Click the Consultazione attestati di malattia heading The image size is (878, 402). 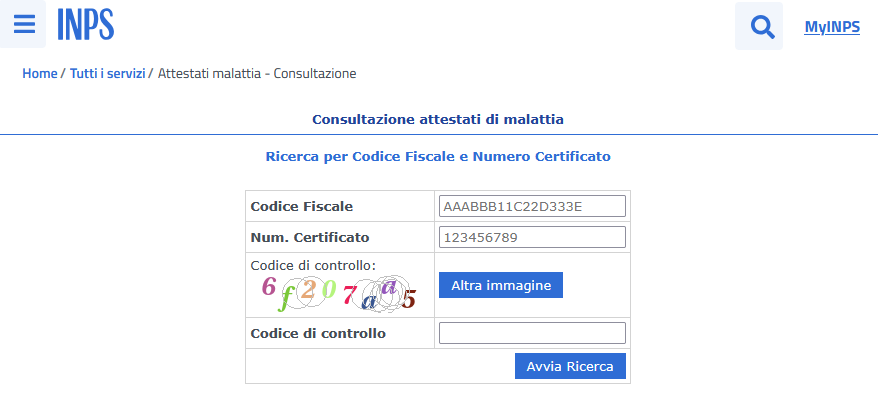(438, 120)
